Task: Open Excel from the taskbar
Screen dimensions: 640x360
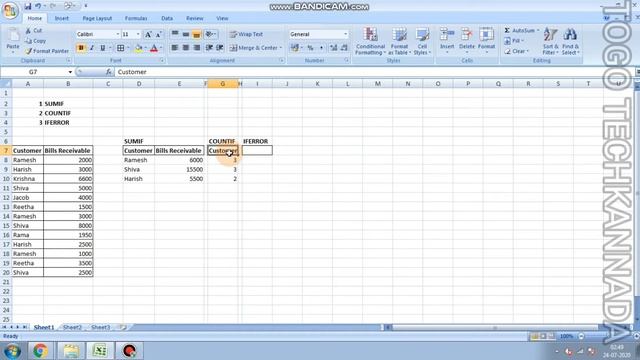Action: click(100, 351)
